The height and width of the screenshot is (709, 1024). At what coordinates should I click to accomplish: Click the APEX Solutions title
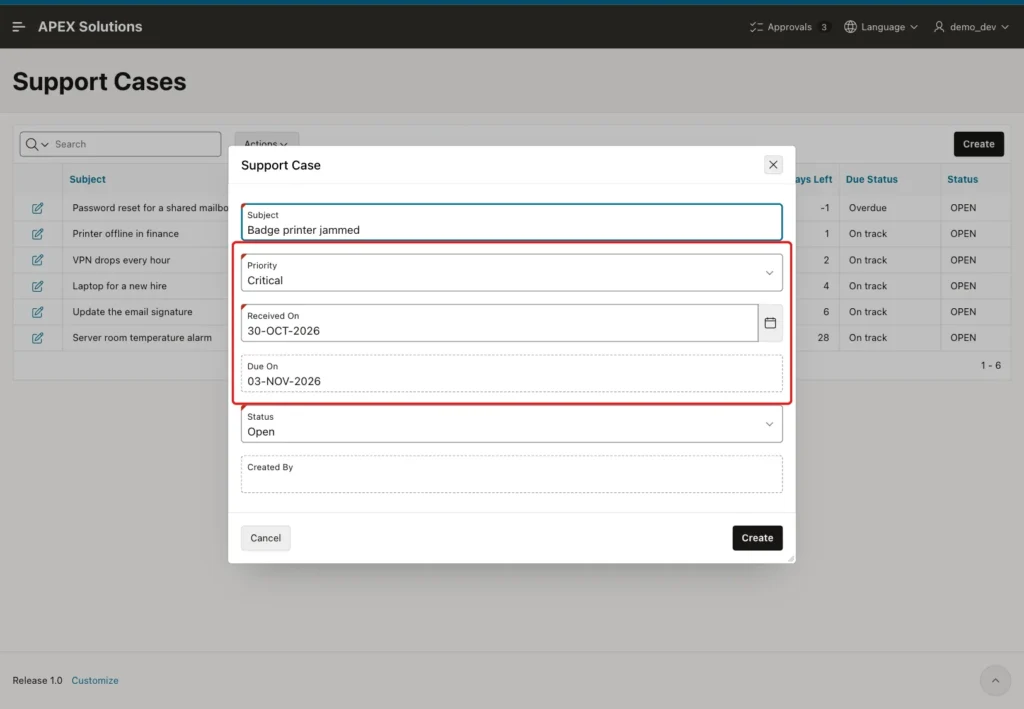coord(90,27)
